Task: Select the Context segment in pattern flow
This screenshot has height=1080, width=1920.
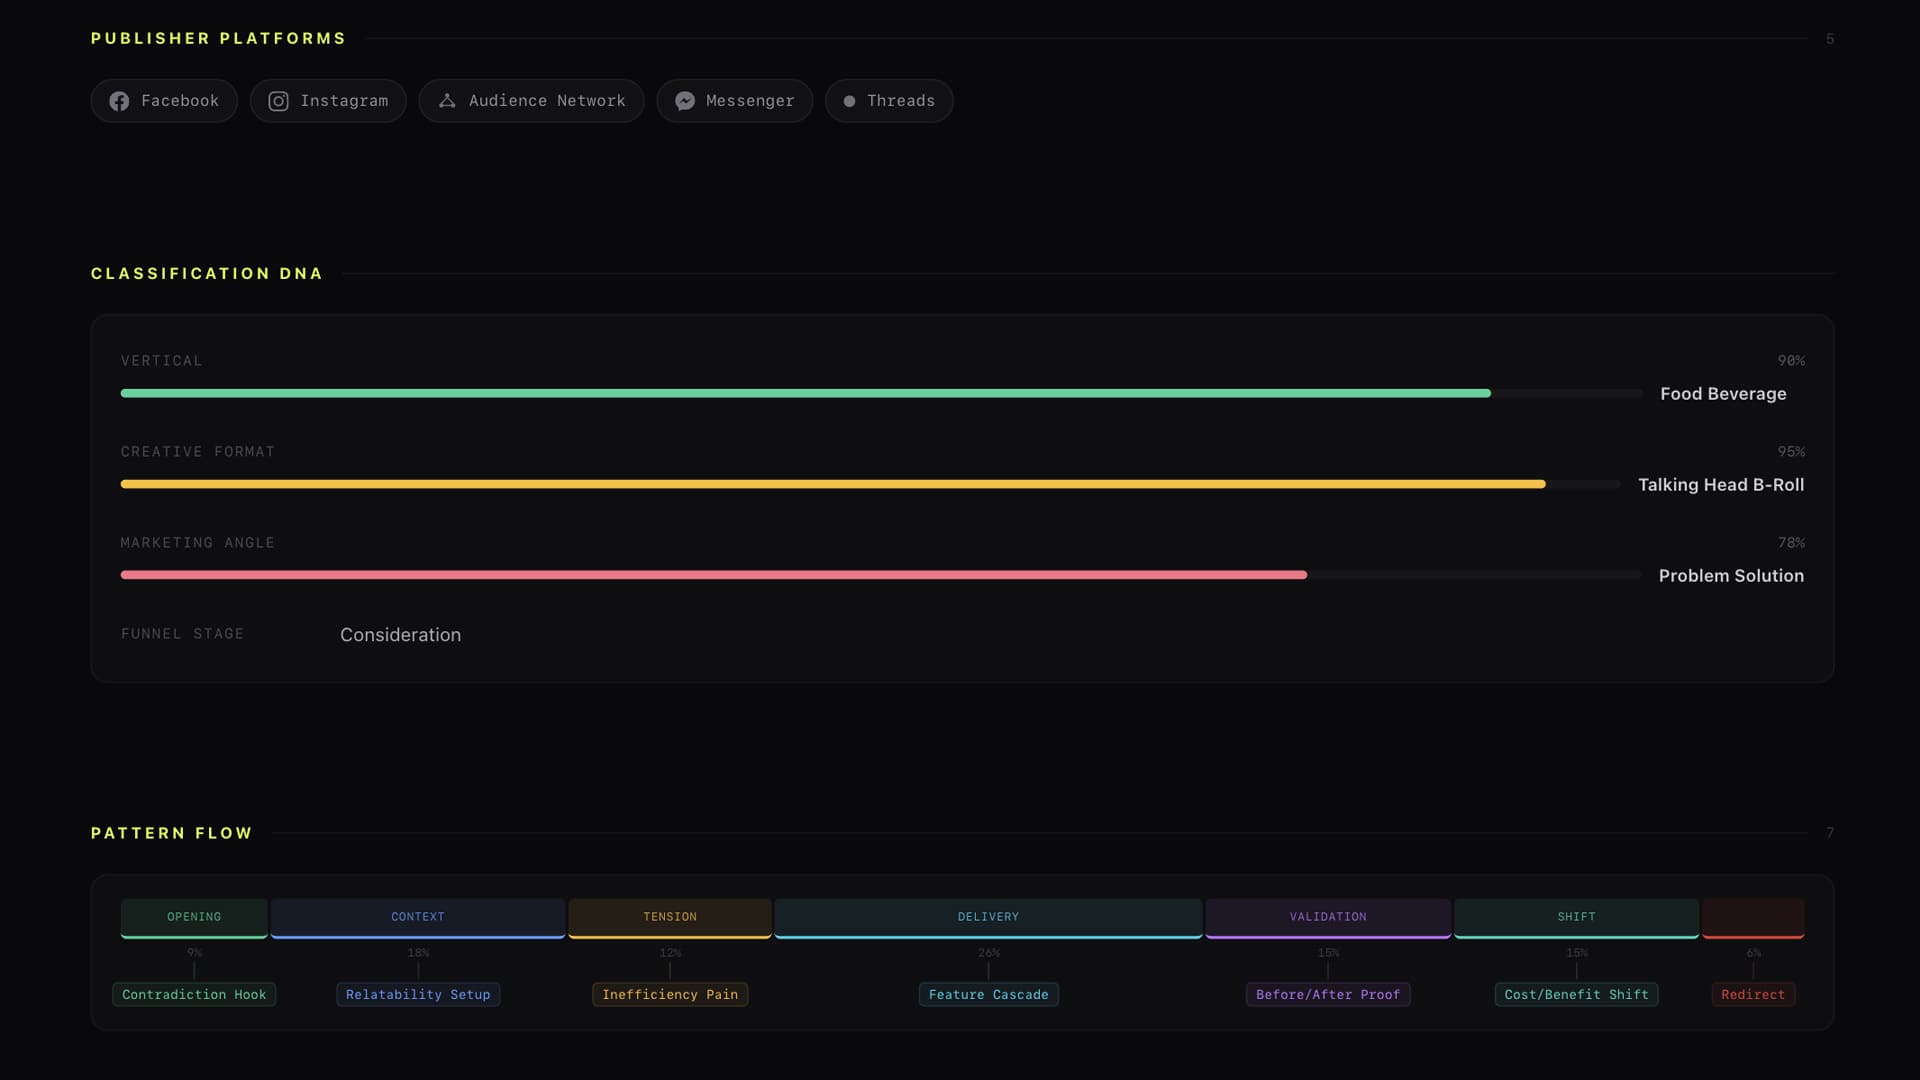Action: (x=418, y=918)
